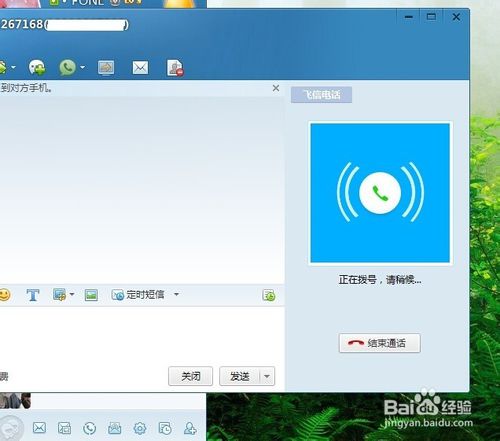This screenshot has height=441, width=500.
Task: Click the font T formatting icon
Action: pyautogui.click(x=33, y=295)
